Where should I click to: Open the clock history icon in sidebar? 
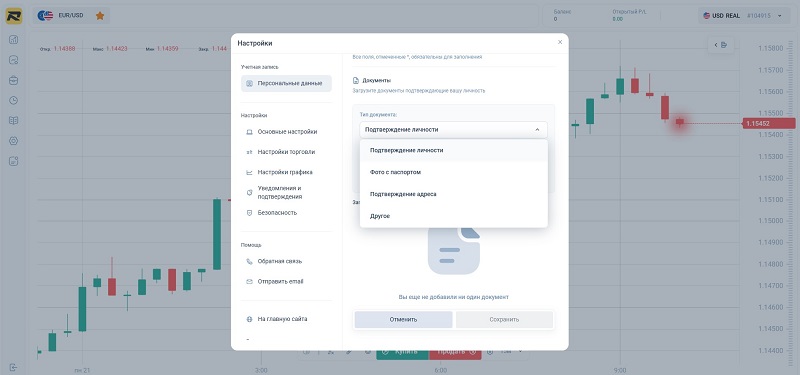click(14, 101)
